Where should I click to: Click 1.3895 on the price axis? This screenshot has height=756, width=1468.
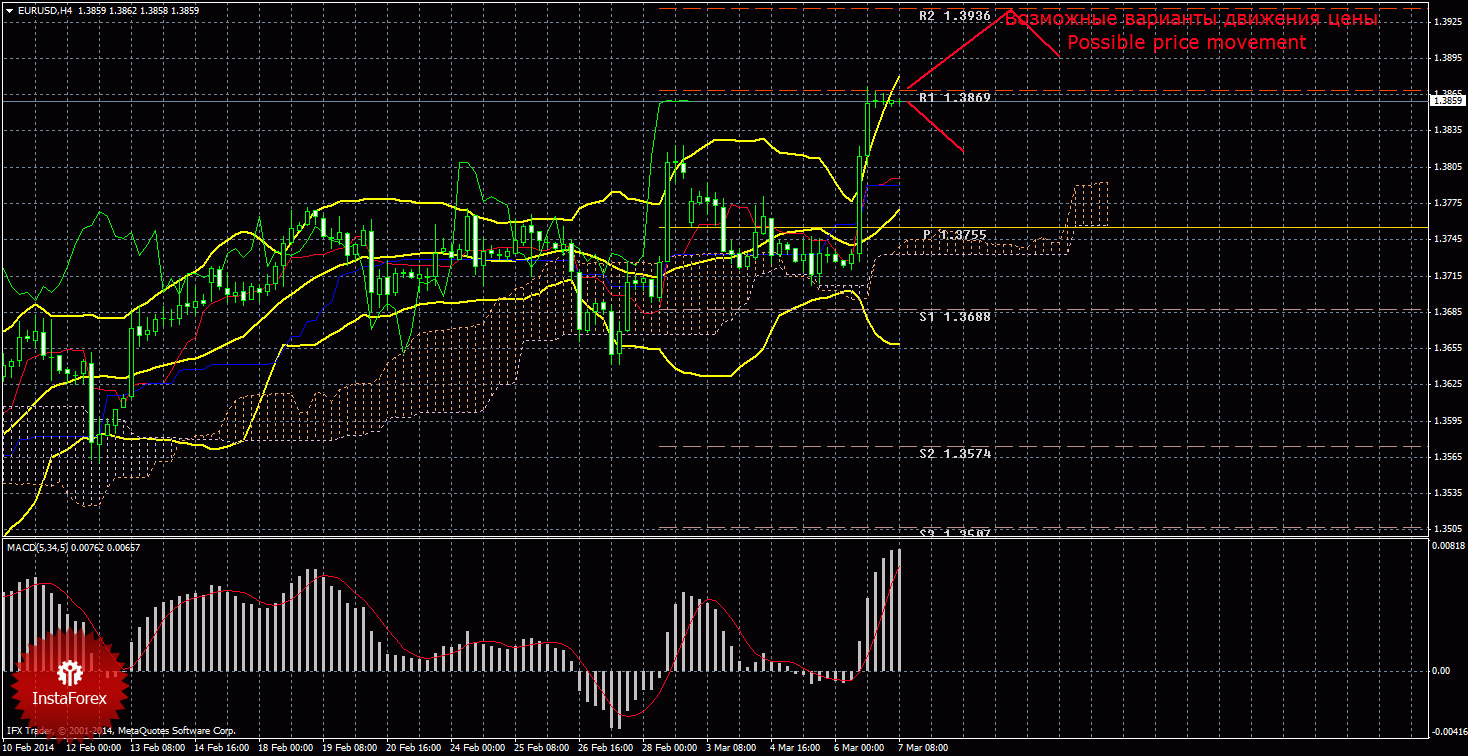tap(1446, 58)
